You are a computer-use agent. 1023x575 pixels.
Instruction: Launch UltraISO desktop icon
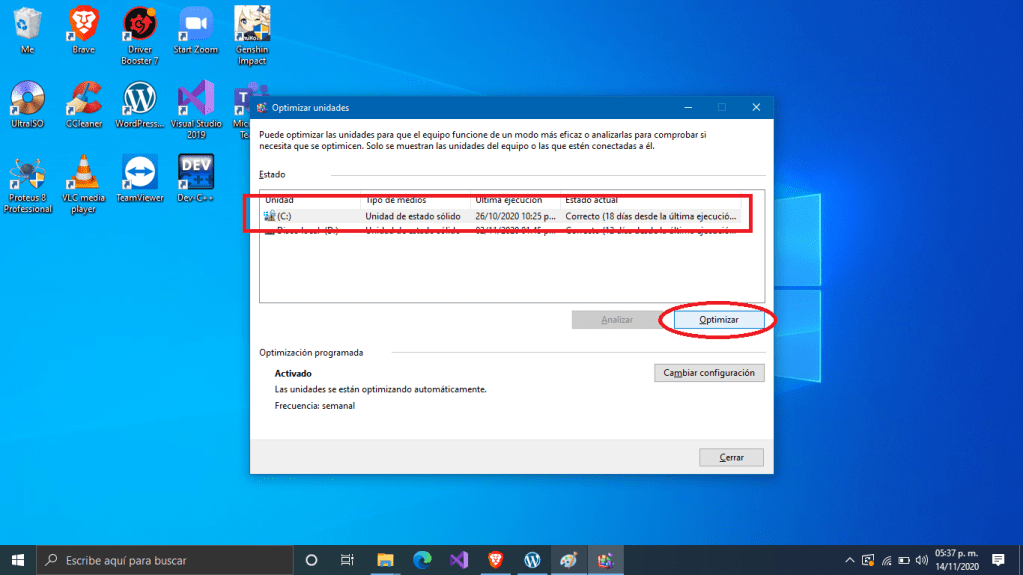pyautogui.click(x=28, y=105)
